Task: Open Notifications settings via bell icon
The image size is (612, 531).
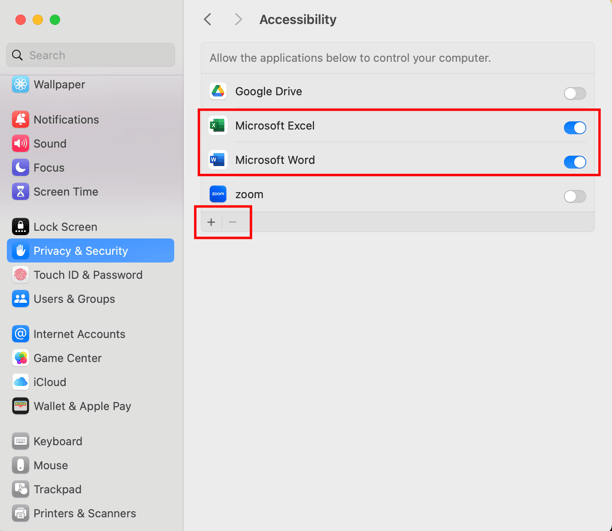Action: click(x=20, y=120)
